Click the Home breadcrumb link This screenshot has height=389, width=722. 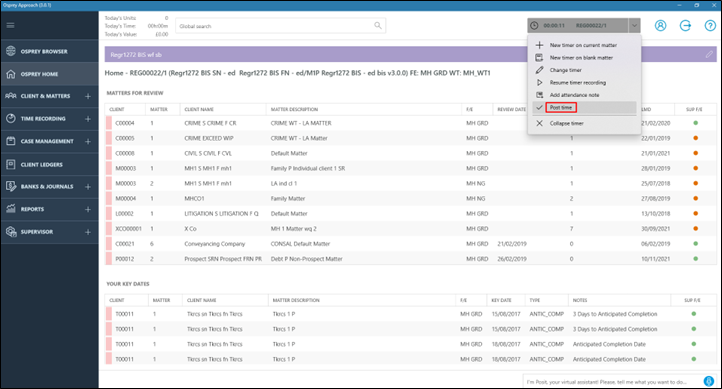114,73
